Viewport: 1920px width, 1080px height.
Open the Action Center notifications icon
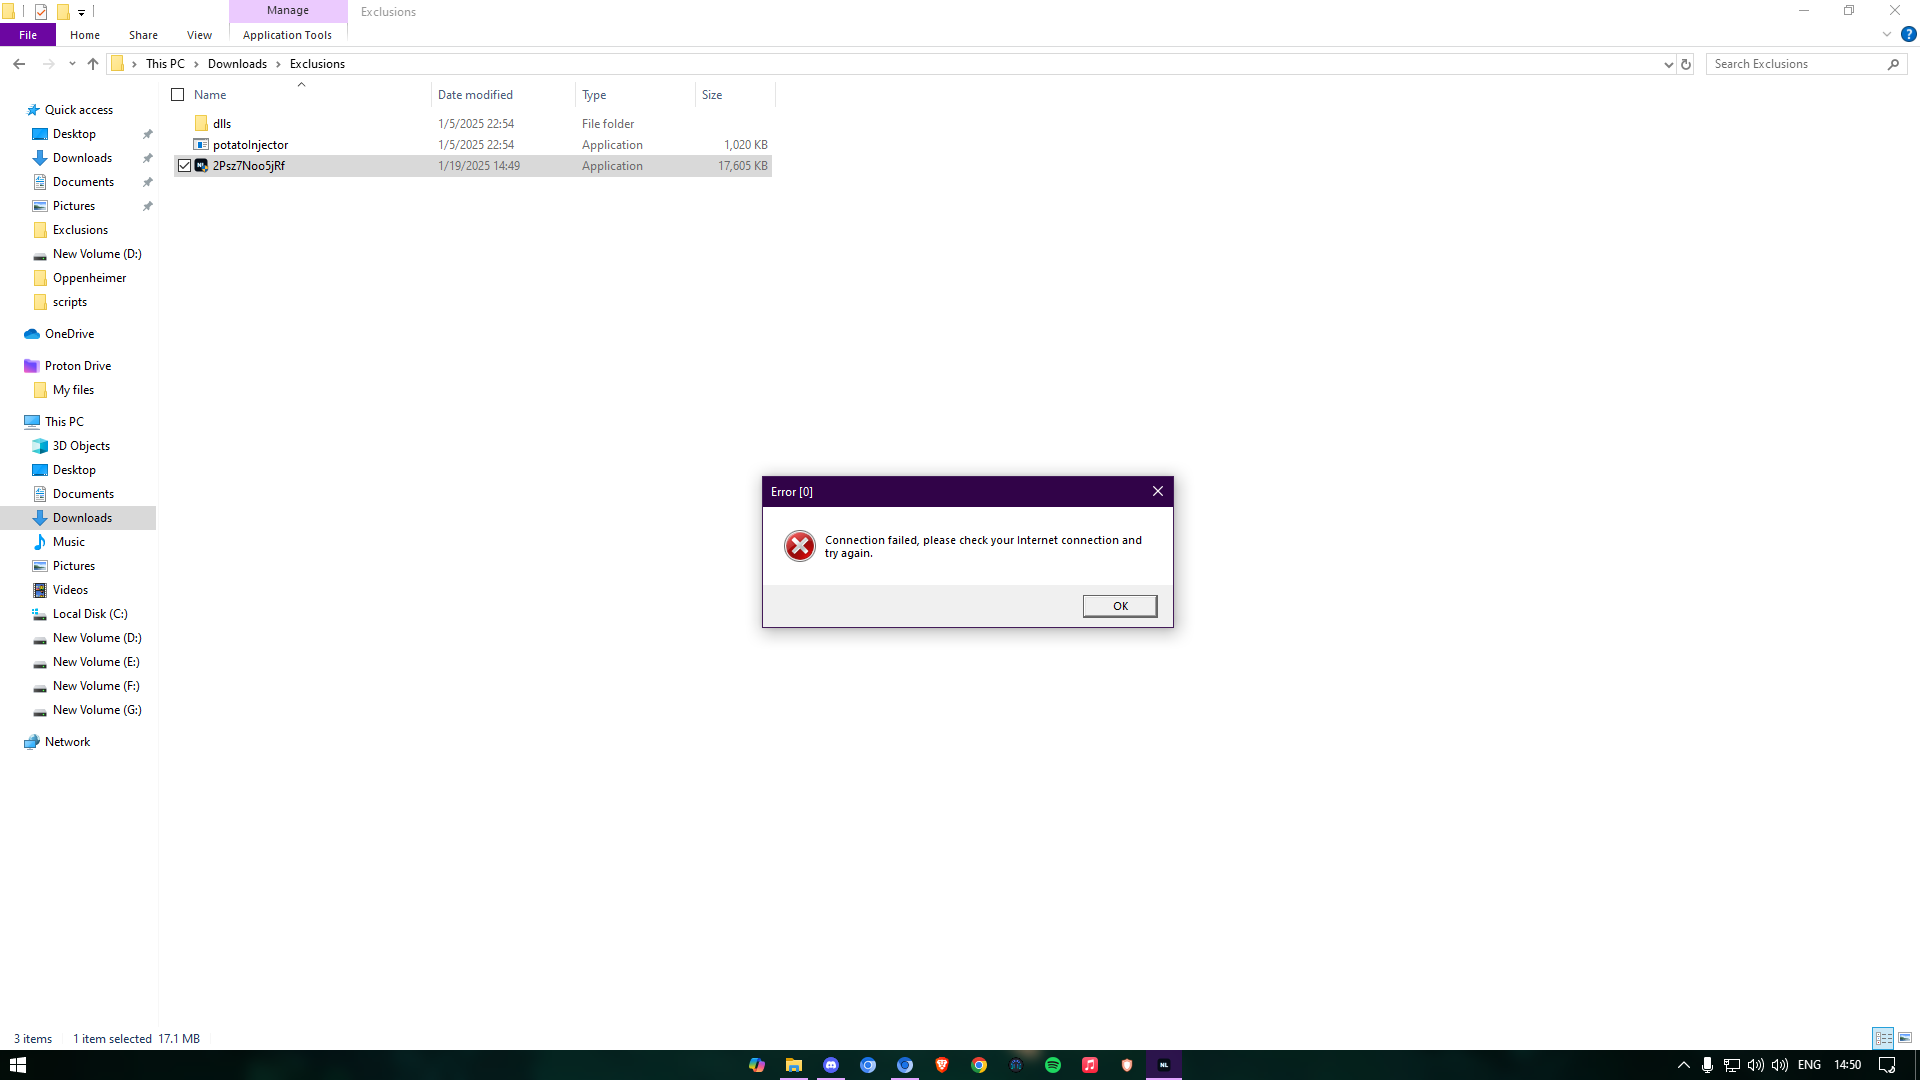coord(1887,1065)
